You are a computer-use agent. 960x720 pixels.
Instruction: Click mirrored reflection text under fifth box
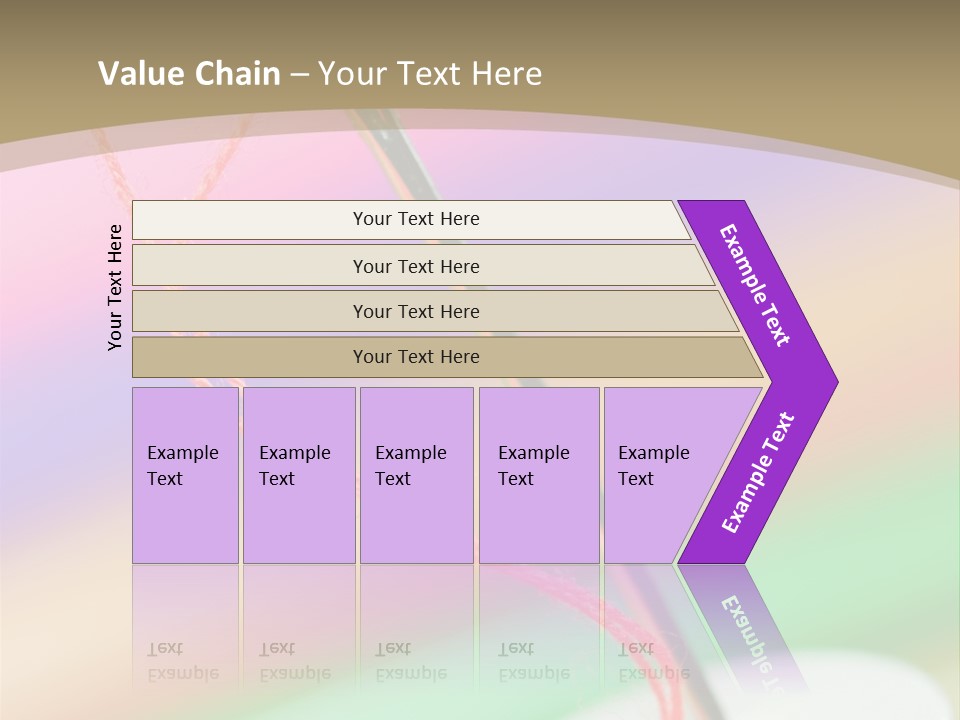(637, 662)
